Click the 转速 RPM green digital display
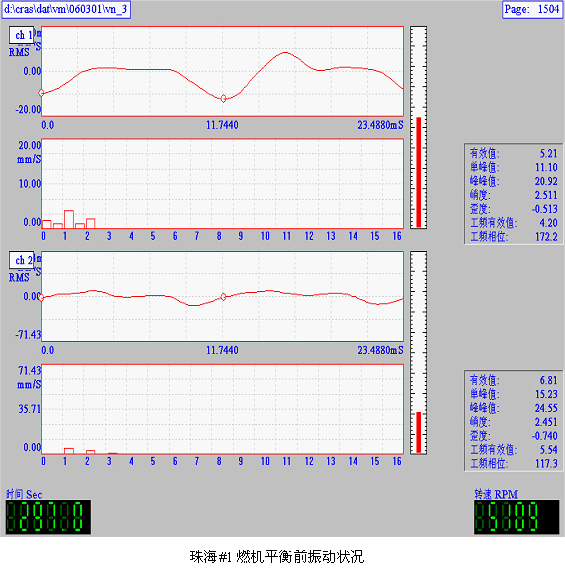This screenshot has width=565, height=570. [x=517, y=517]
